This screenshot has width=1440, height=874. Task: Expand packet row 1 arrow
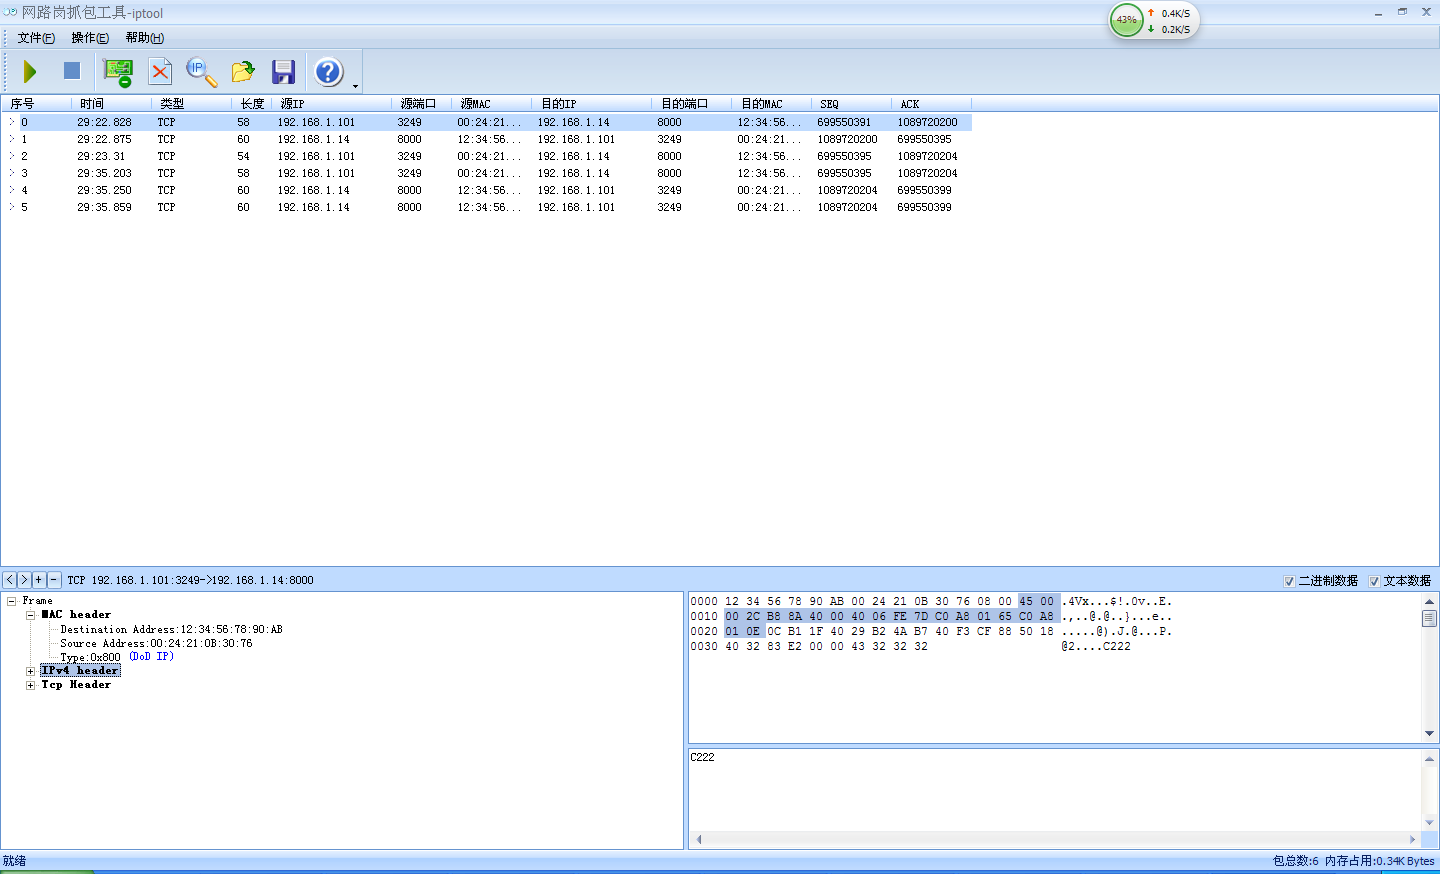tap(12, 139)
